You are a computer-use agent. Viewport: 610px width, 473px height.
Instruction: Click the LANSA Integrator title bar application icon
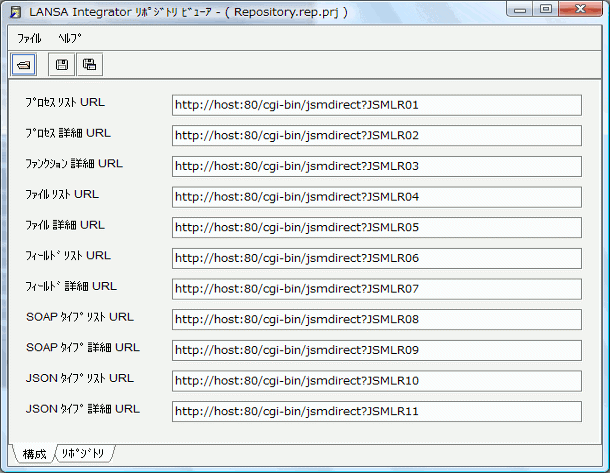point(16,12)
